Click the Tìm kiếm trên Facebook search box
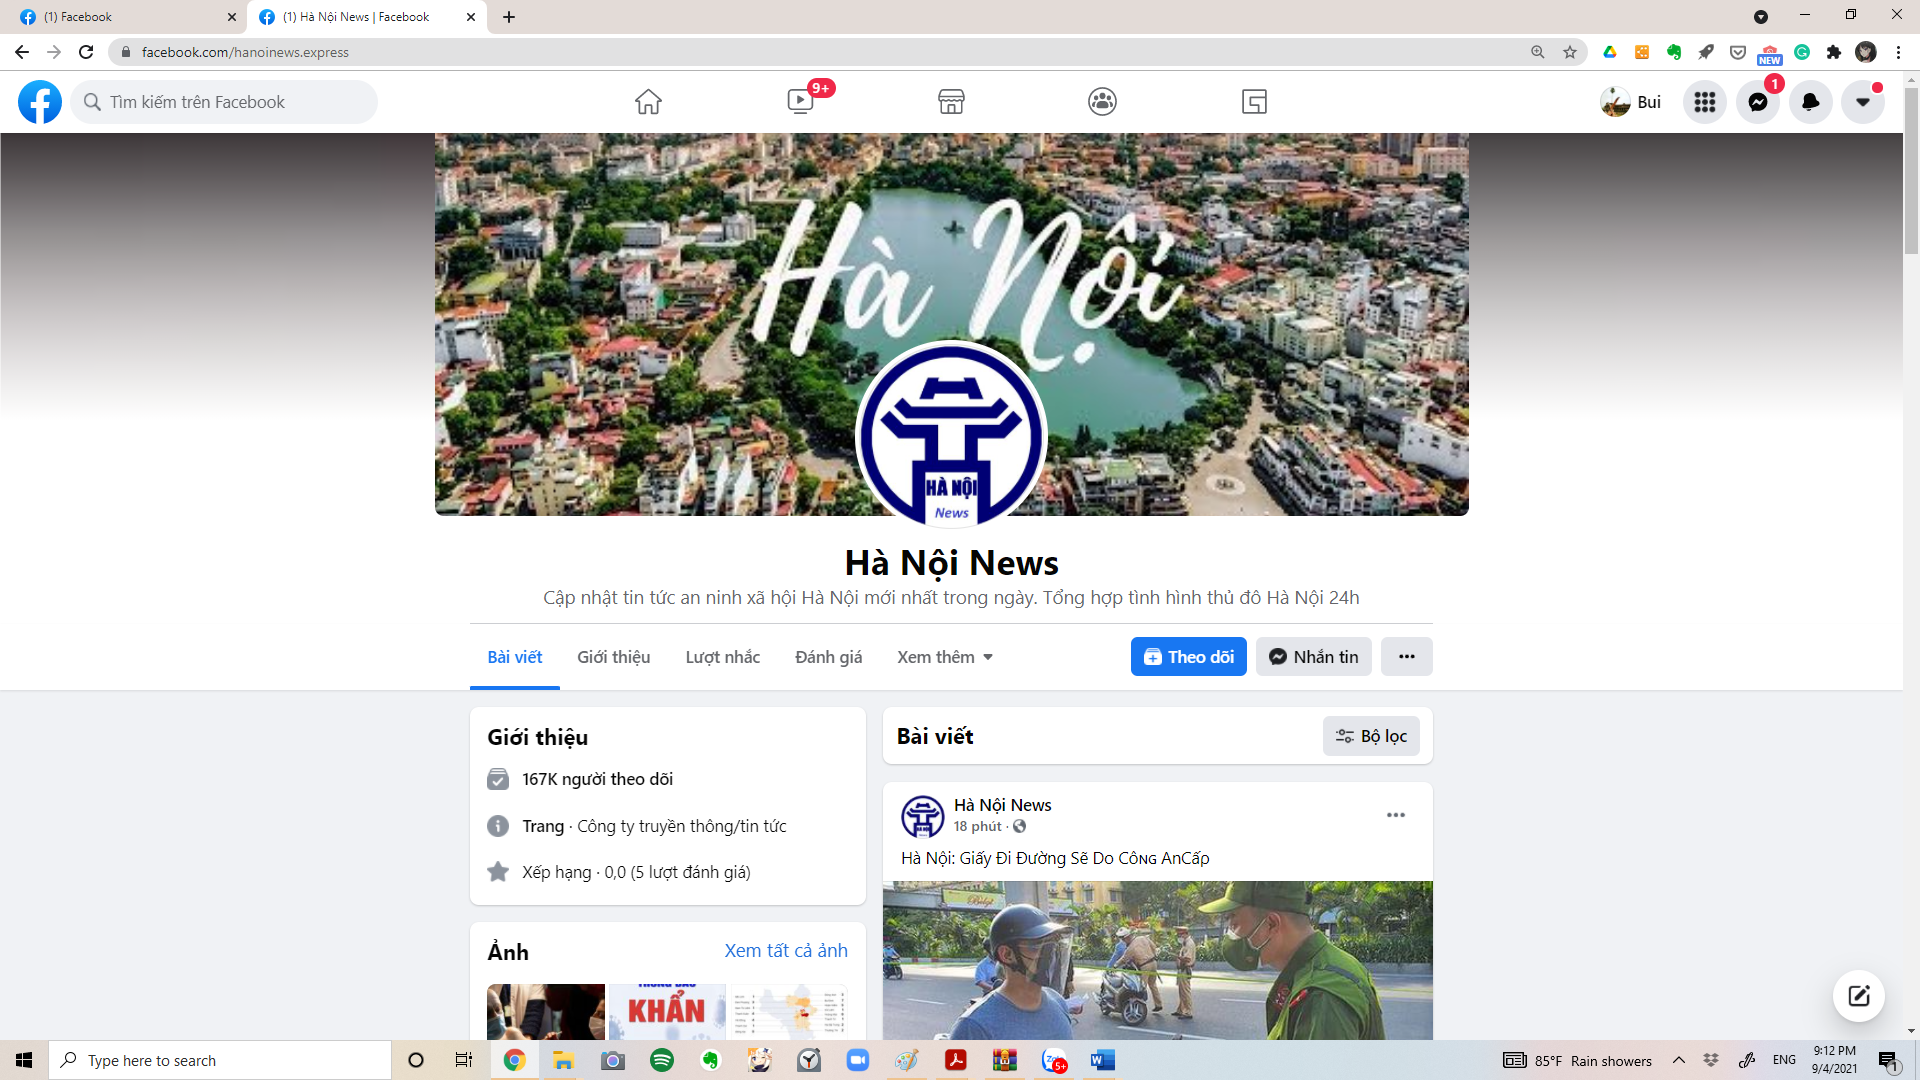Image resolution: width=1920 pixels, height=1080 pixels. (x=224, y=102)
